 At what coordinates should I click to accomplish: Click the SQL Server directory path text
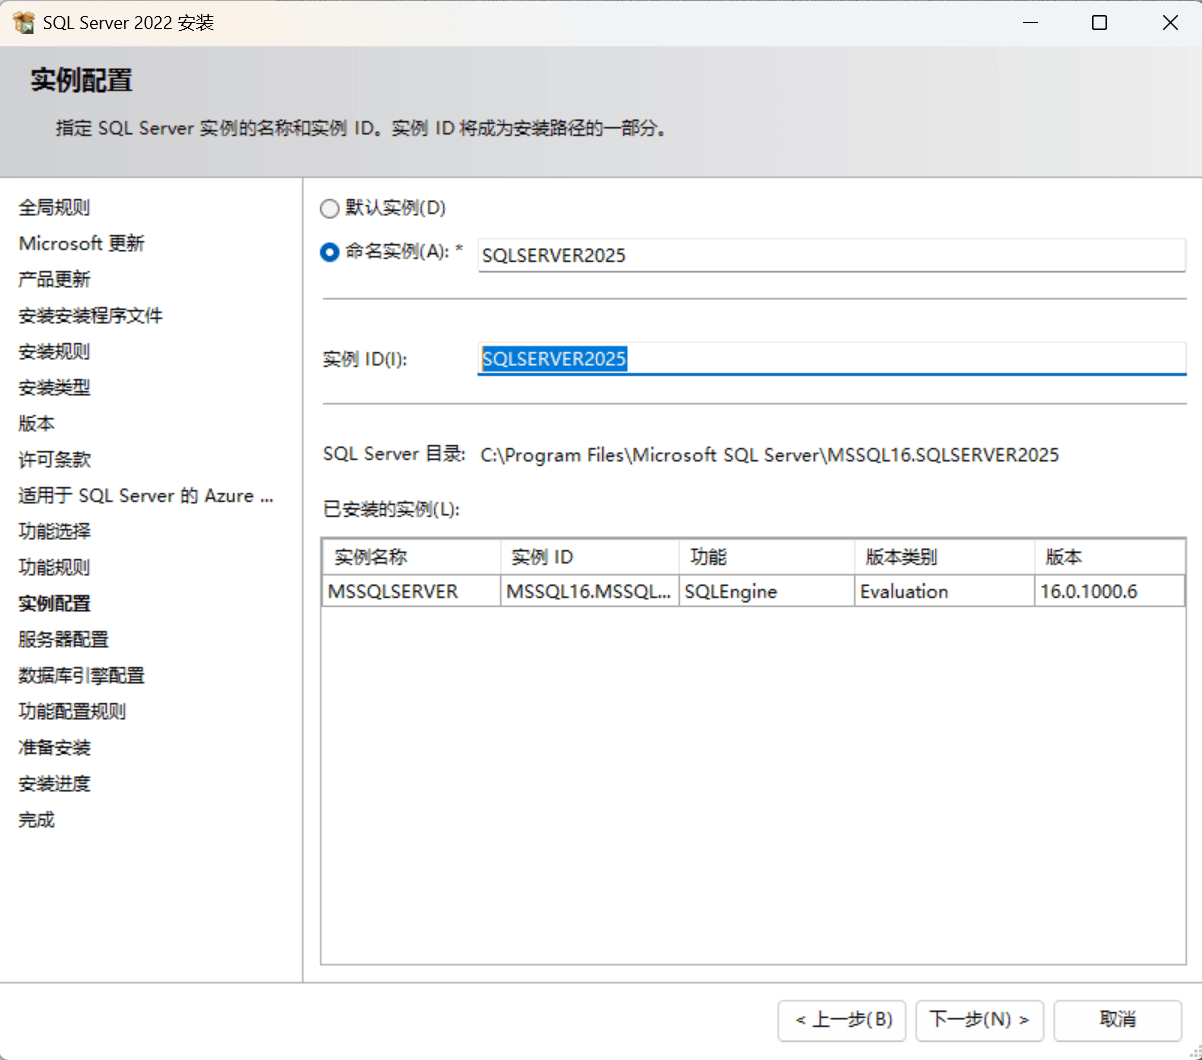pyautogui.click(x=769, y=455)
